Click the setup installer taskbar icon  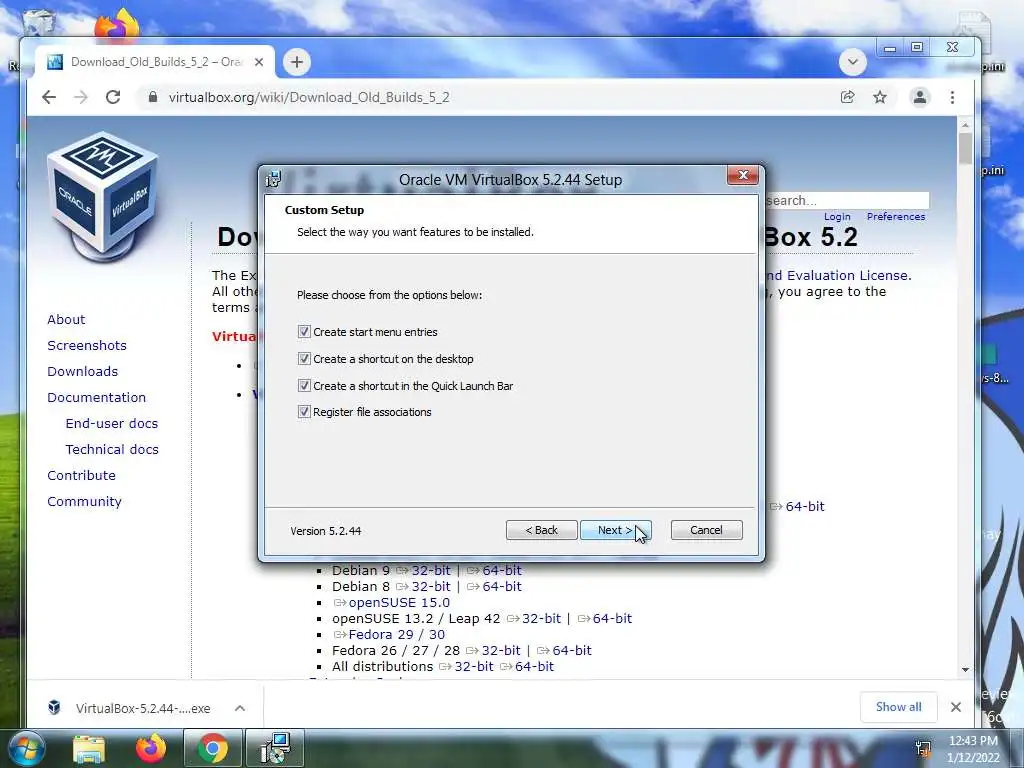pyautogui.click(x=275, y=748)
